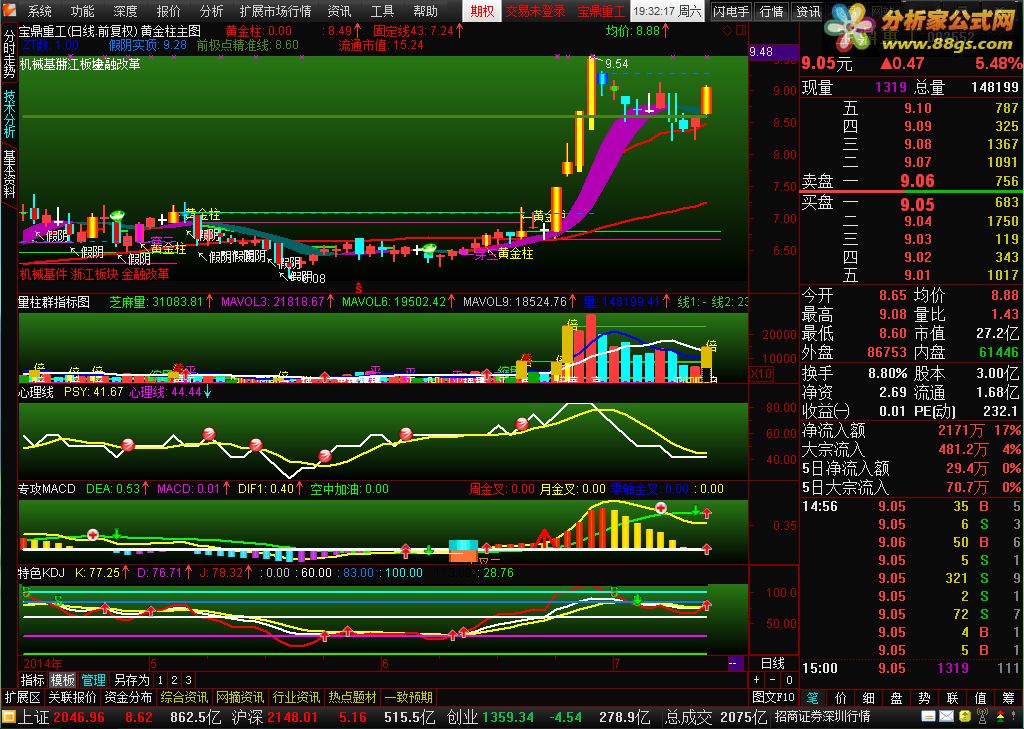Open the 日线 period selector
This screenshot has height=729, width=1024.
[773, 664]
